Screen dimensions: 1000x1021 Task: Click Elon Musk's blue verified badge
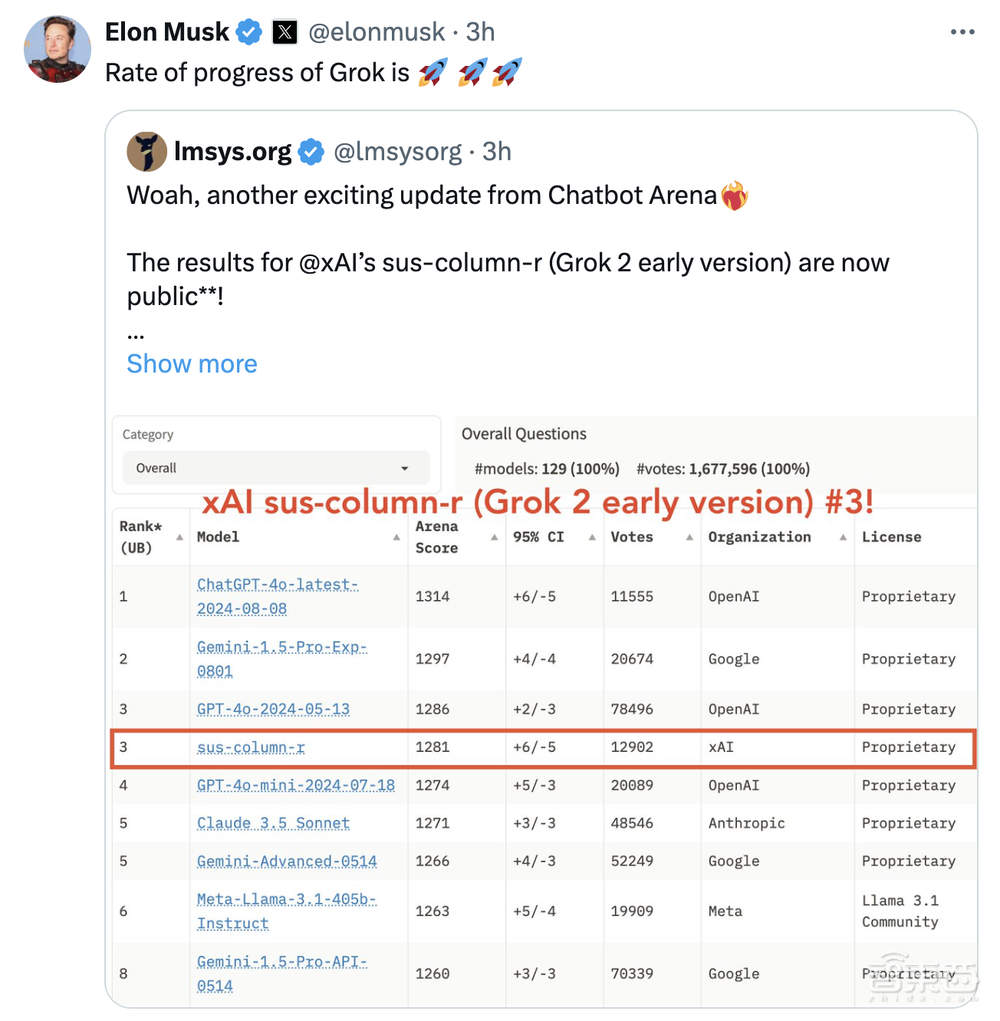[x=249, y=32]
